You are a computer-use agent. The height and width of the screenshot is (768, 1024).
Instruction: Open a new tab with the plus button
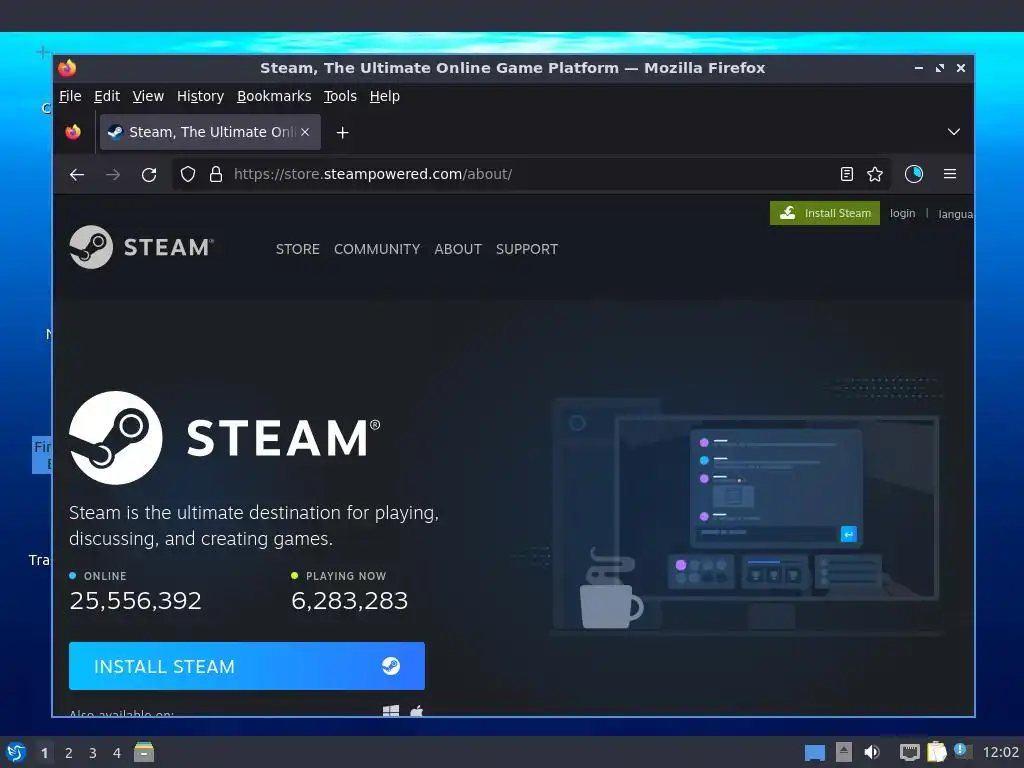(x=342, y=133)
